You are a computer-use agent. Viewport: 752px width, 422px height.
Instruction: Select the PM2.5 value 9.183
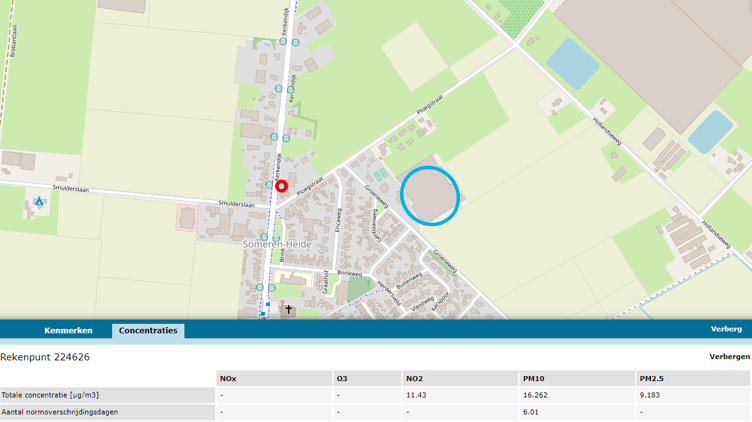click(649, 395)
